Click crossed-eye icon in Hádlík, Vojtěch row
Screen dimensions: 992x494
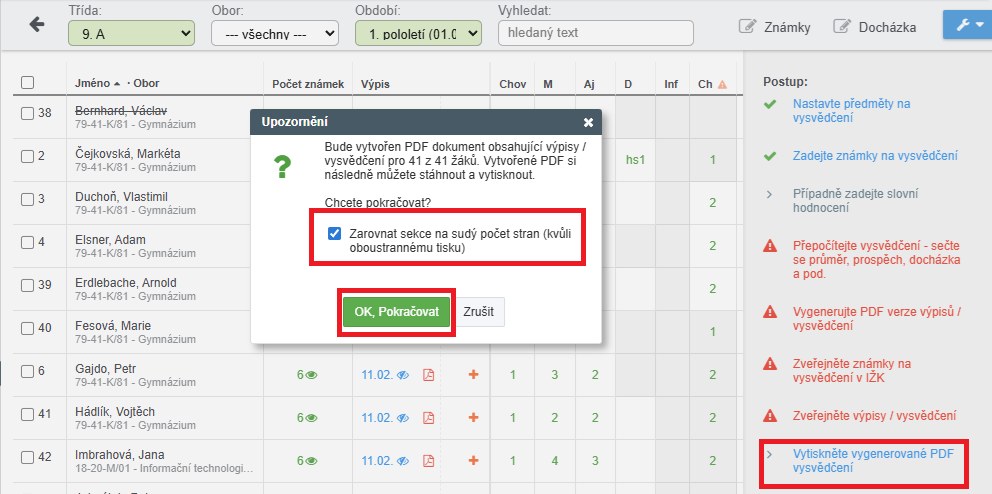pos(404,418)
